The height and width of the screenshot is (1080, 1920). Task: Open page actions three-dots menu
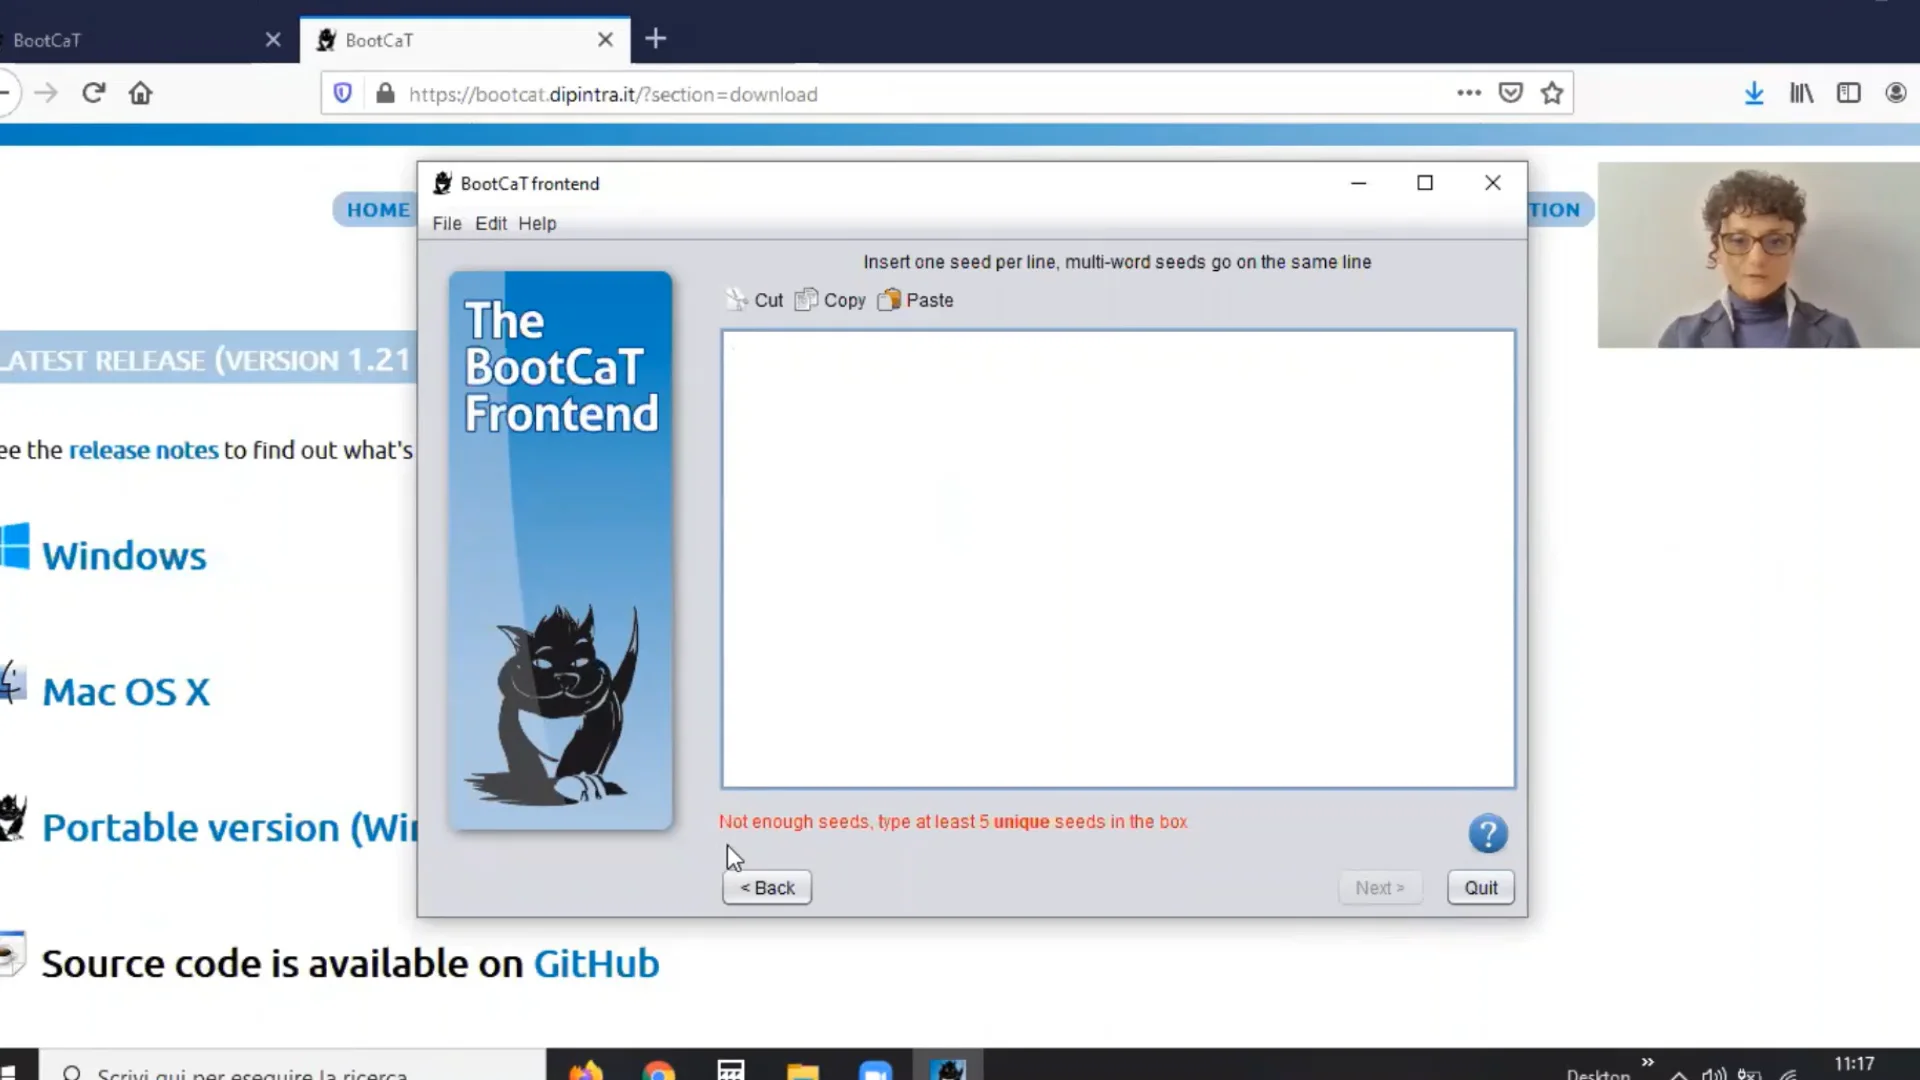pyautogui.click(x=1468, y=93)
